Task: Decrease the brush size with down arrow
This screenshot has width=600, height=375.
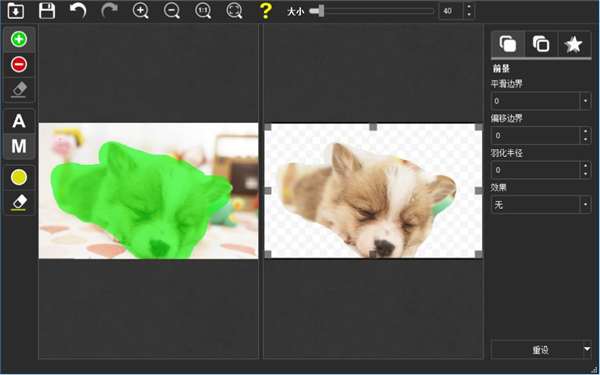Action: [469, 15]
